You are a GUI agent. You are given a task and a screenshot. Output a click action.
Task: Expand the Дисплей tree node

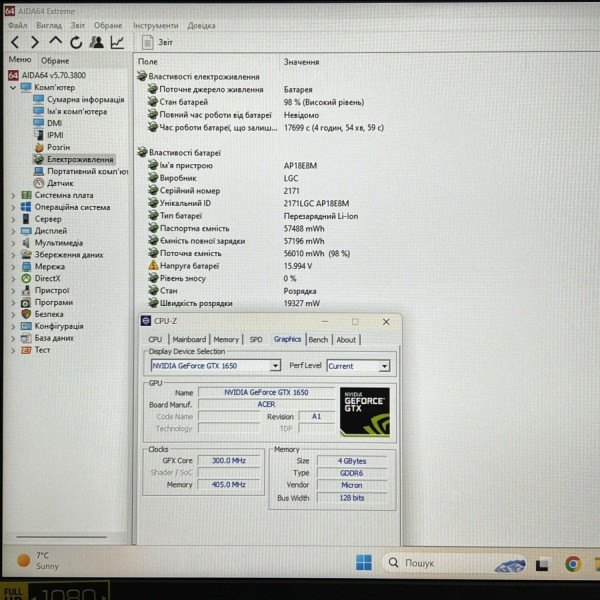(13, 231)
